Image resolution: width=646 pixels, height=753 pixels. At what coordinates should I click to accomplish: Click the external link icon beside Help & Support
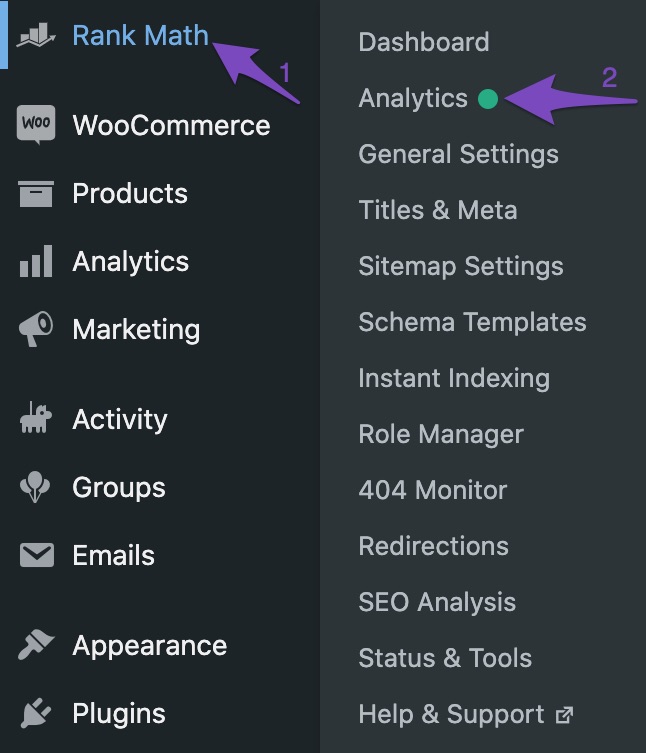tap(564, 715)
